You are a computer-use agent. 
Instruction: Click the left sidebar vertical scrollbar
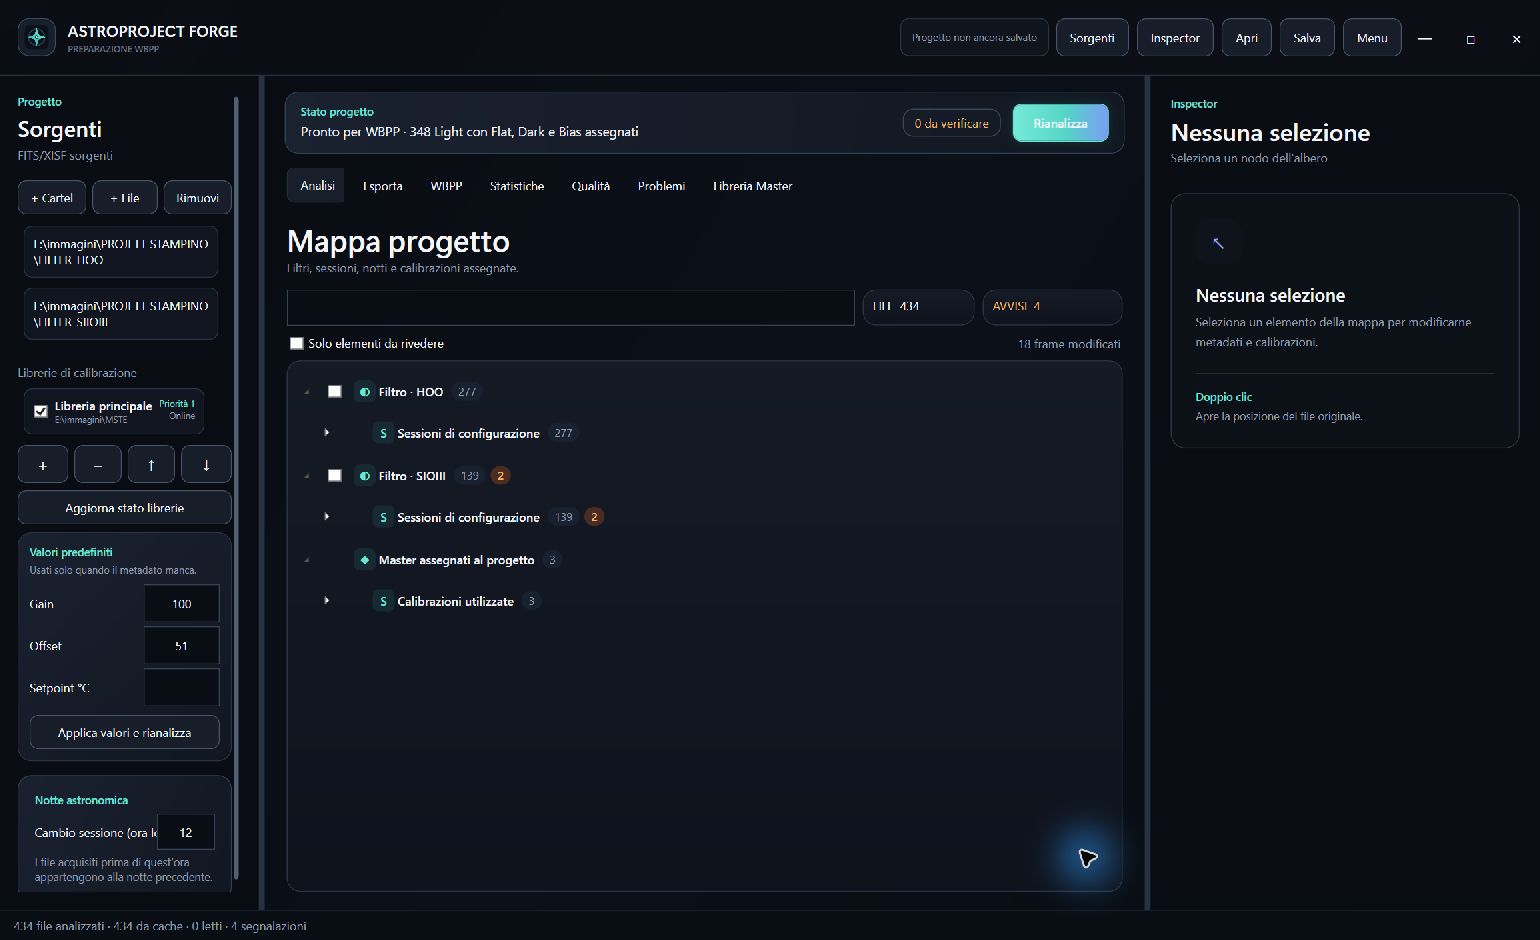tap(236, 487)
